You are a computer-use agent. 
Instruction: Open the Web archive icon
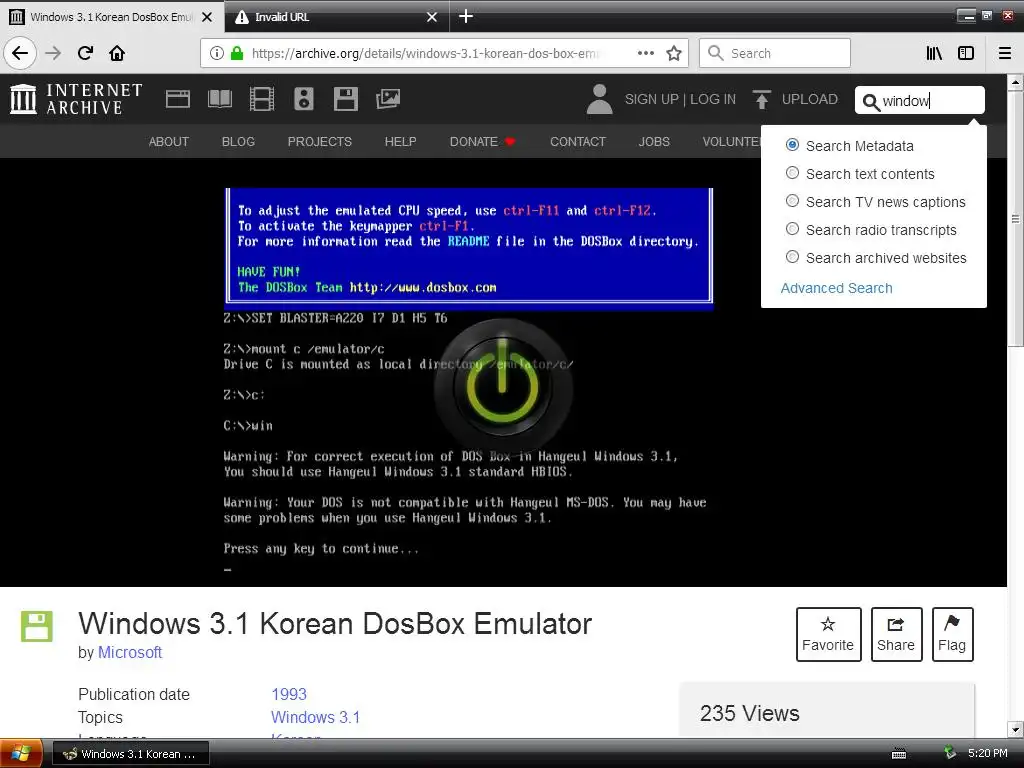click(x=178, y=99)
